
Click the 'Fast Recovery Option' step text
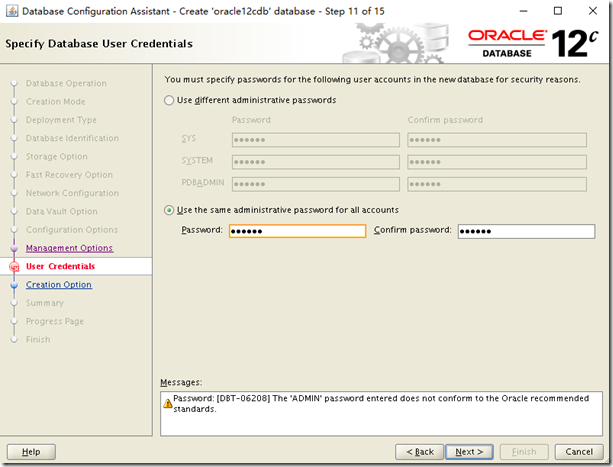[69, 175]
